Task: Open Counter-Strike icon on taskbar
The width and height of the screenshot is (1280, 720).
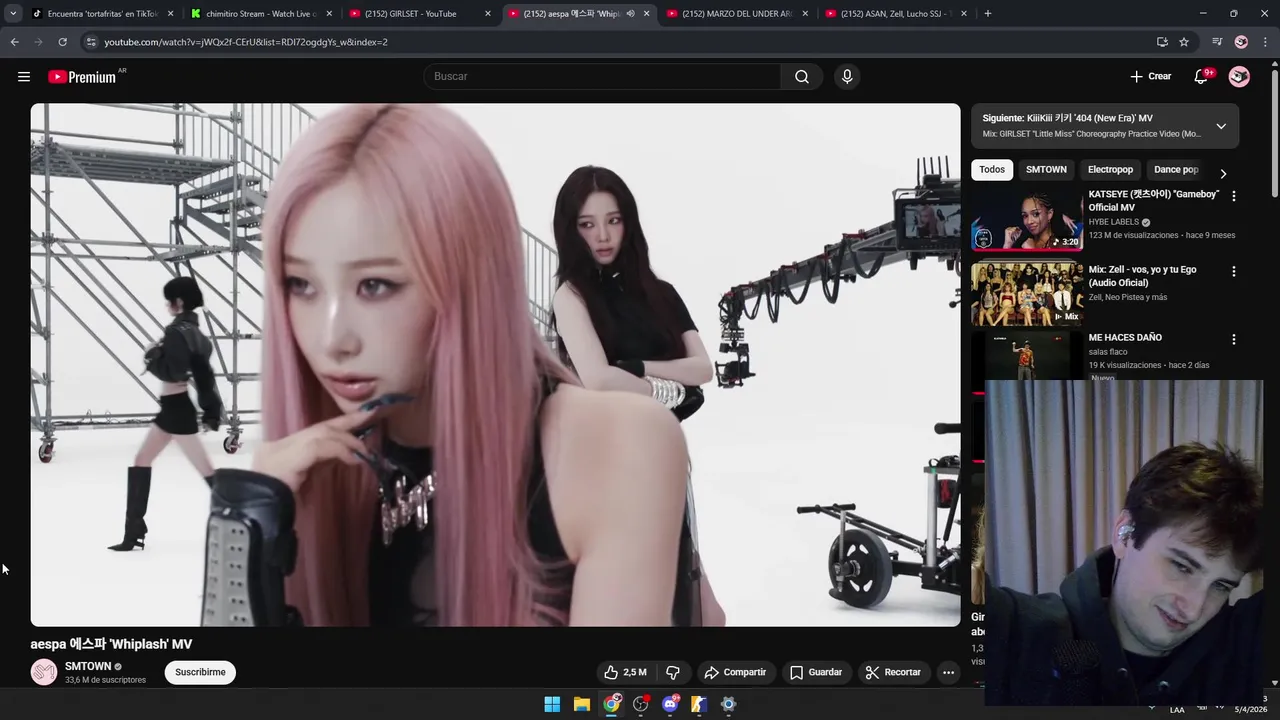Action: click(x=699, y=704)
